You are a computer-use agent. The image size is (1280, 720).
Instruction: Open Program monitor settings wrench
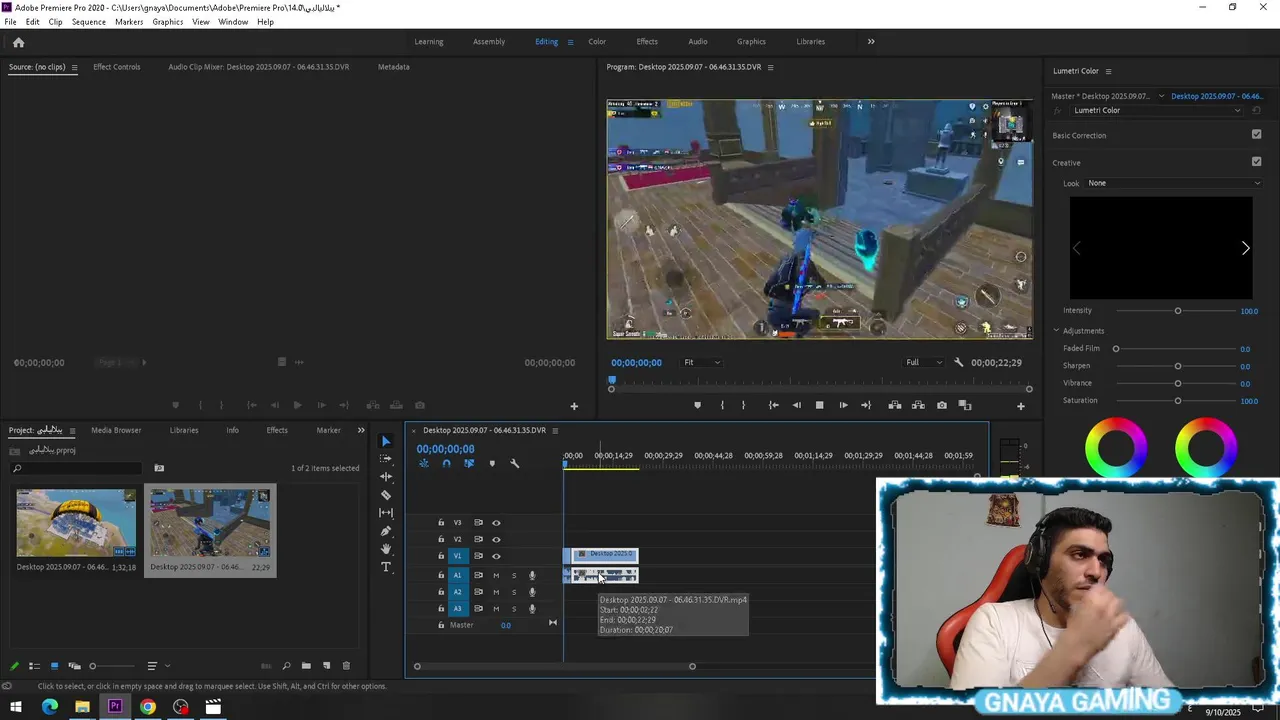tap(958, 362)
